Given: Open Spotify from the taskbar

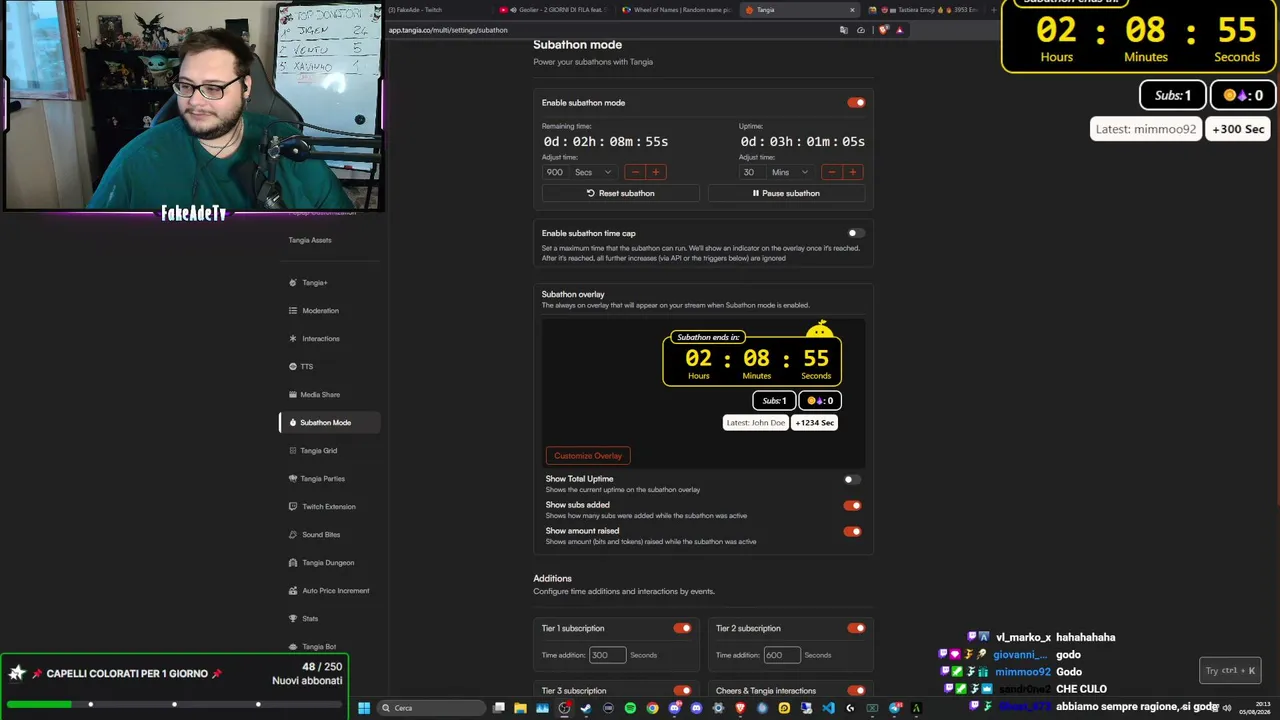Looking at the screenshot, I should 630,708.
